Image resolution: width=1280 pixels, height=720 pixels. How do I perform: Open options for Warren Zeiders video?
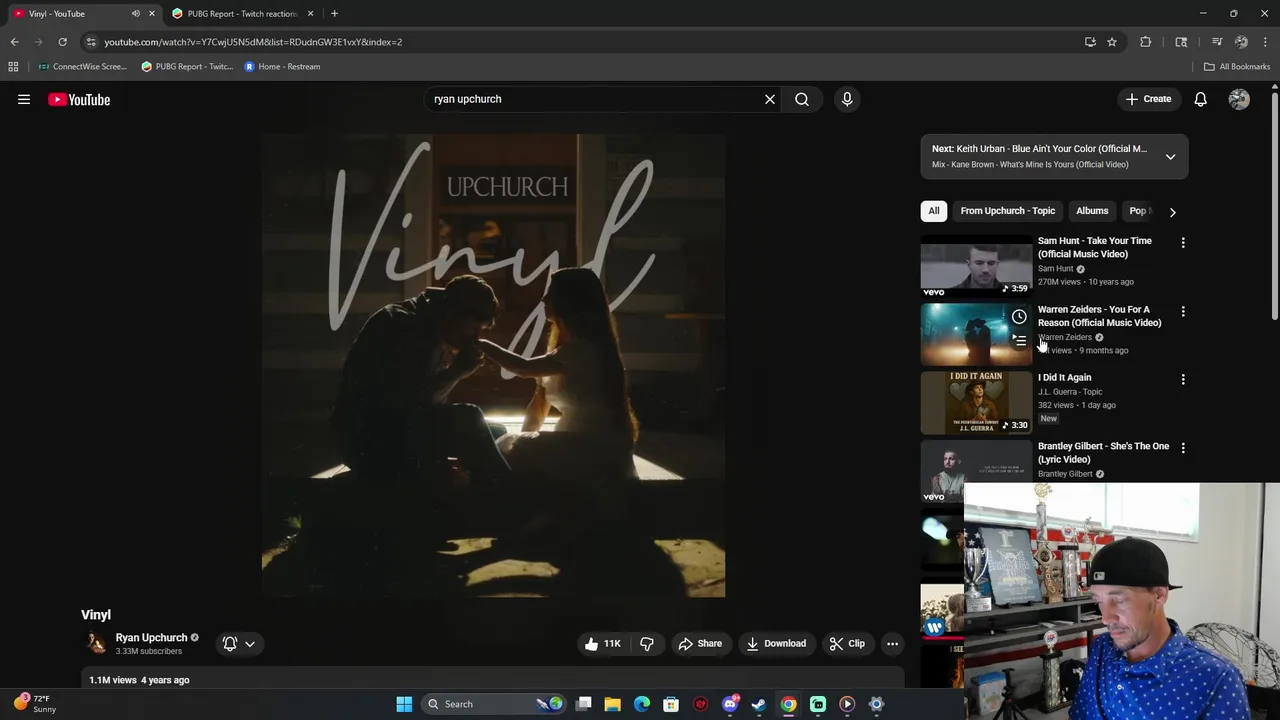click(x=1183, y=312)
